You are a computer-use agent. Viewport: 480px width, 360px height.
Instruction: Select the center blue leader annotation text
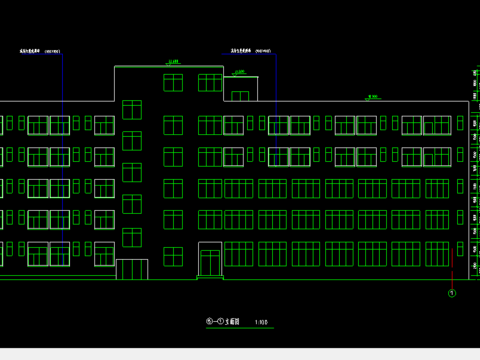coord(251,51)
